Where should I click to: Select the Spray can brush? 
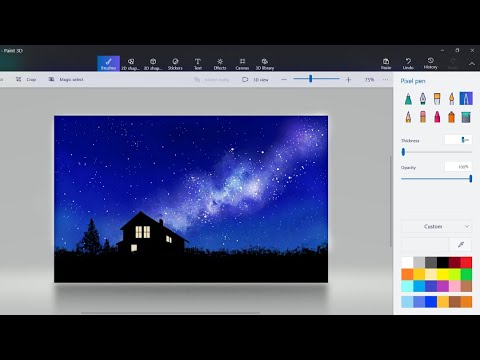pyautogui.click(x=451, y=117)
